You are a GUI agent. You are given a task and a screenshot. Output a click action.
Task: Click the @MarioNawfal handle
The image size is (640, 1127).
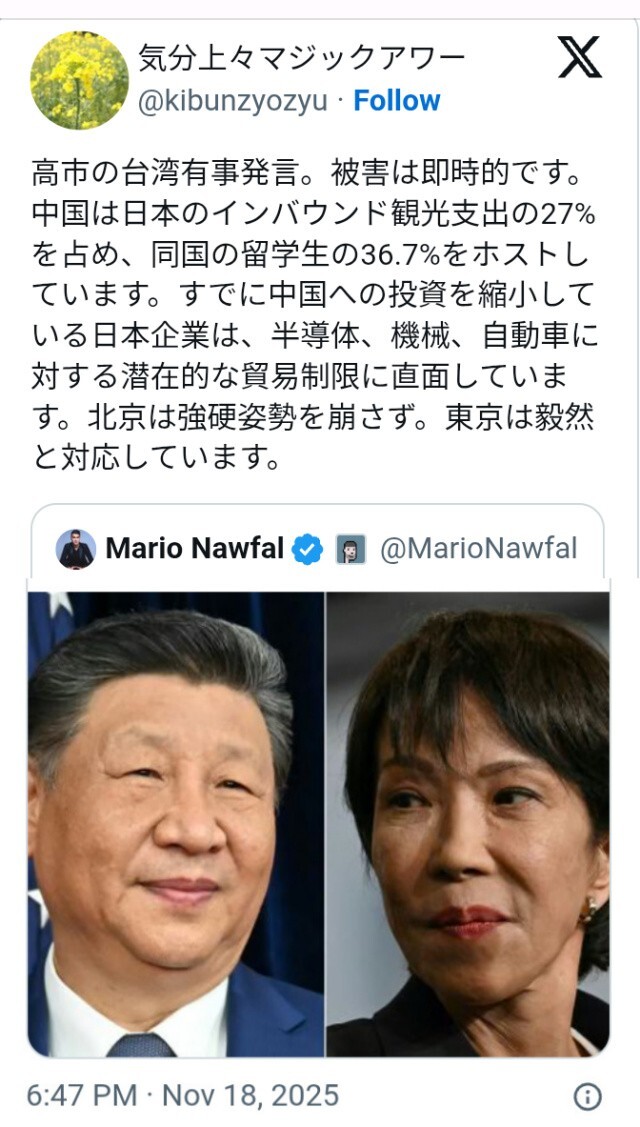point(478,549)
